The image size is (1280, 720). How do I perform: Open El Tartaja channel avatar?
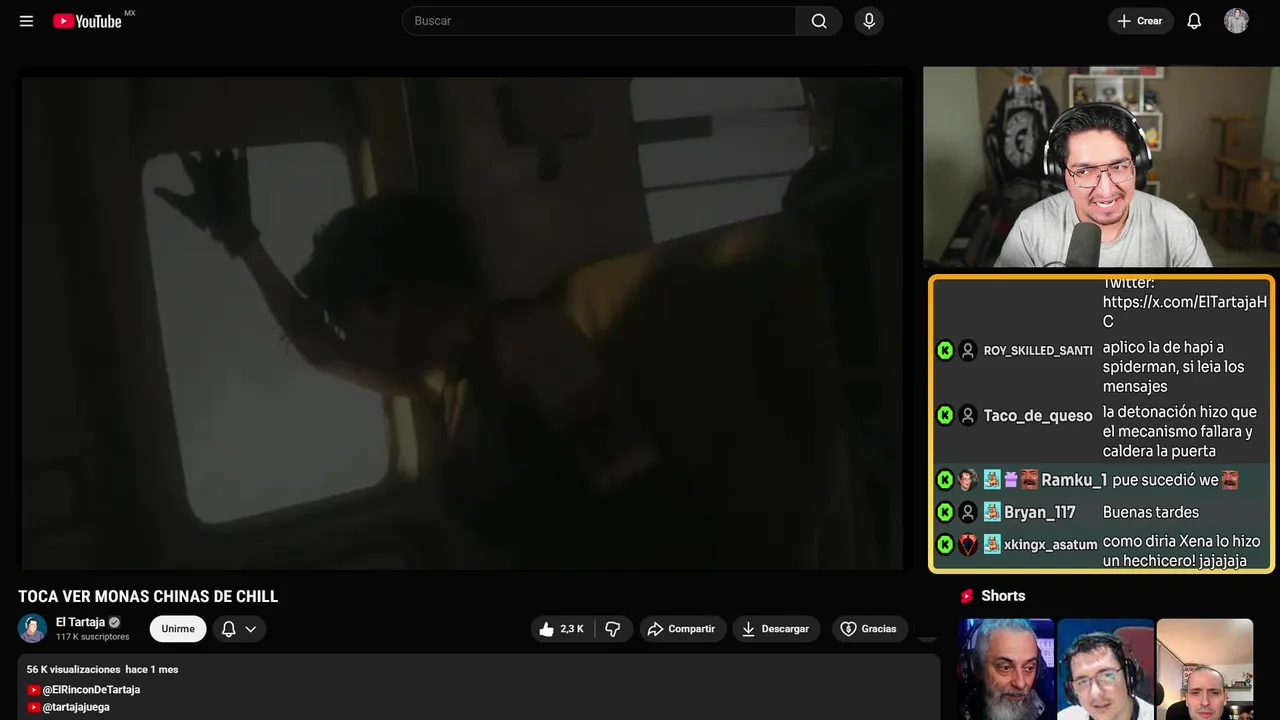pos(33,628)
